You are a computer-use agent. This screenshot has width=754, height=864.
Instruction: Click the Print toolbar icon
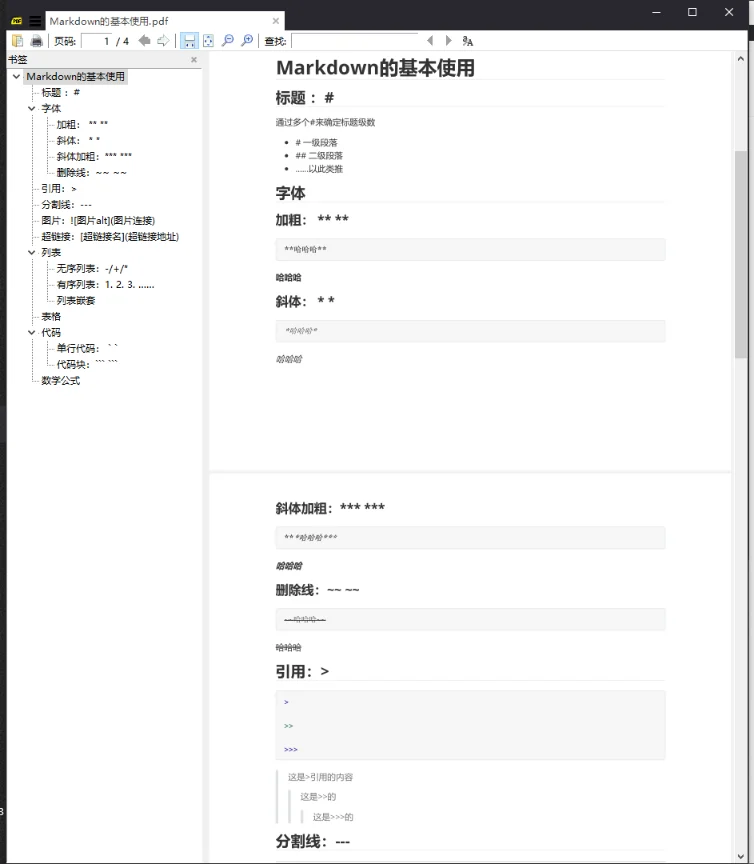click(36, 41)
